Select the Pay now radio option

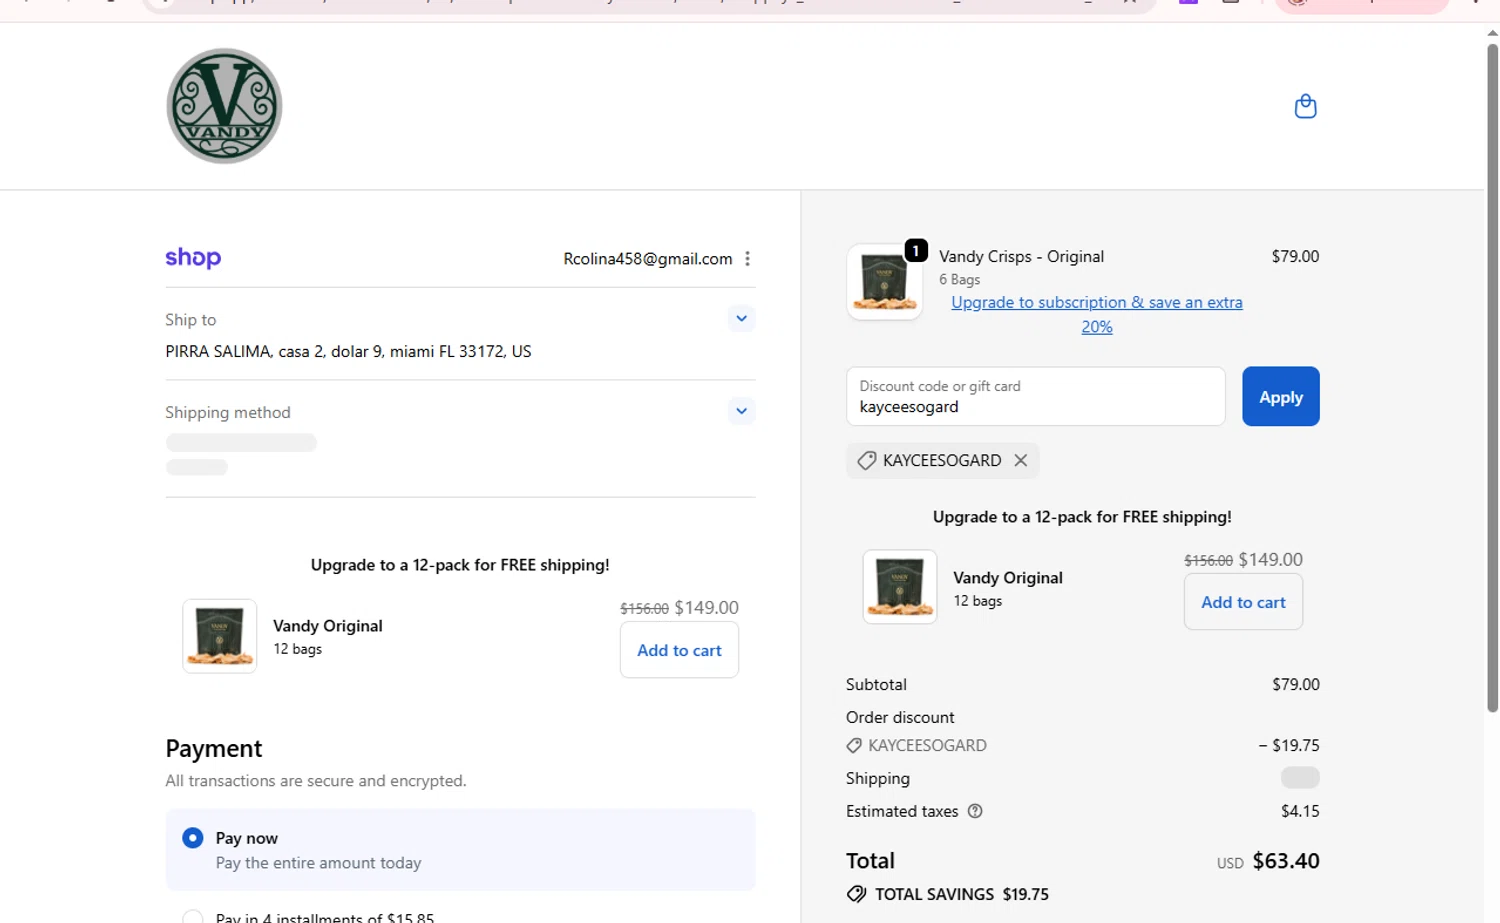click(193, 838)
